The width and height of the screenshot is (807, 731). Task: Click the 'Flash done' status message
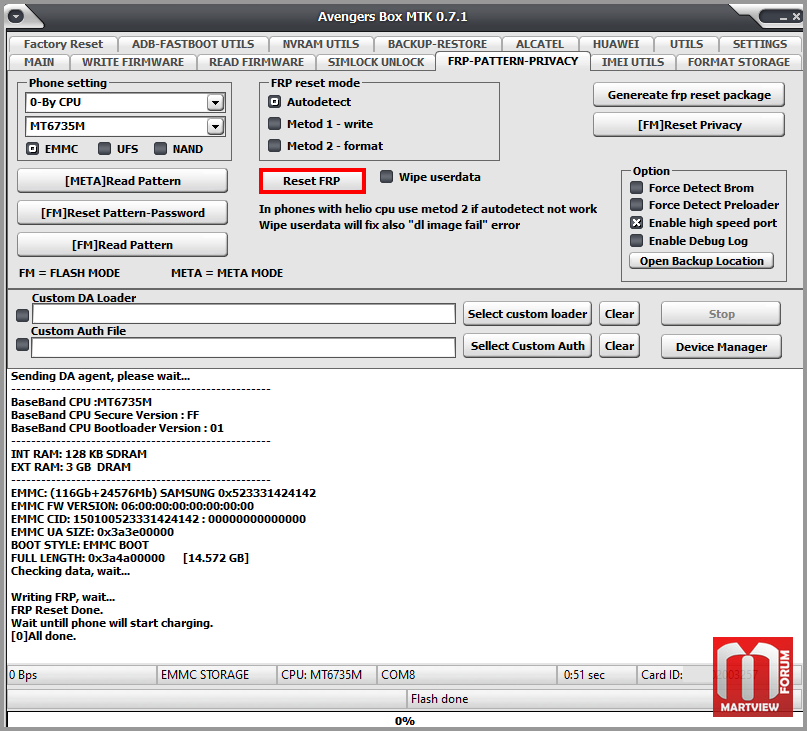(439, 699)
